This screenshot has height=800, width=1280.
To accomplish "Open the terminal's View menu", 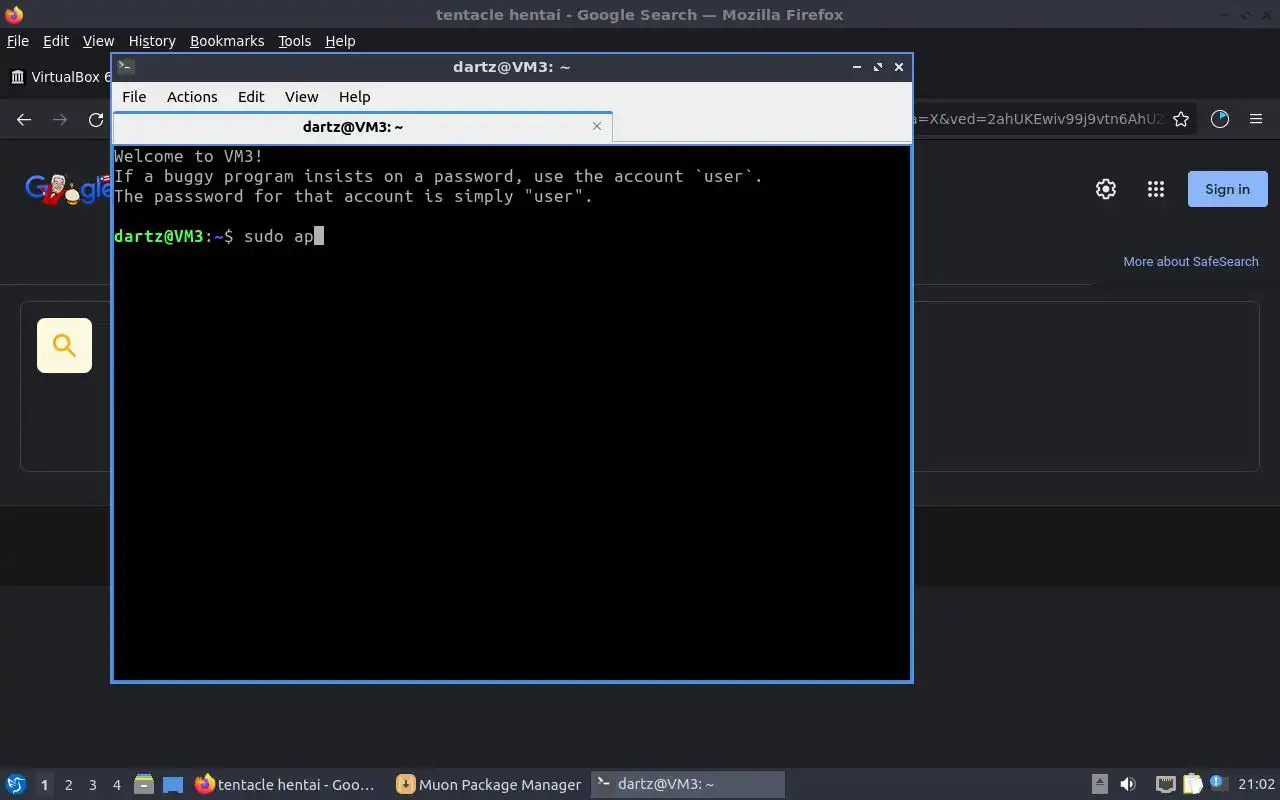I will point(301,97).
